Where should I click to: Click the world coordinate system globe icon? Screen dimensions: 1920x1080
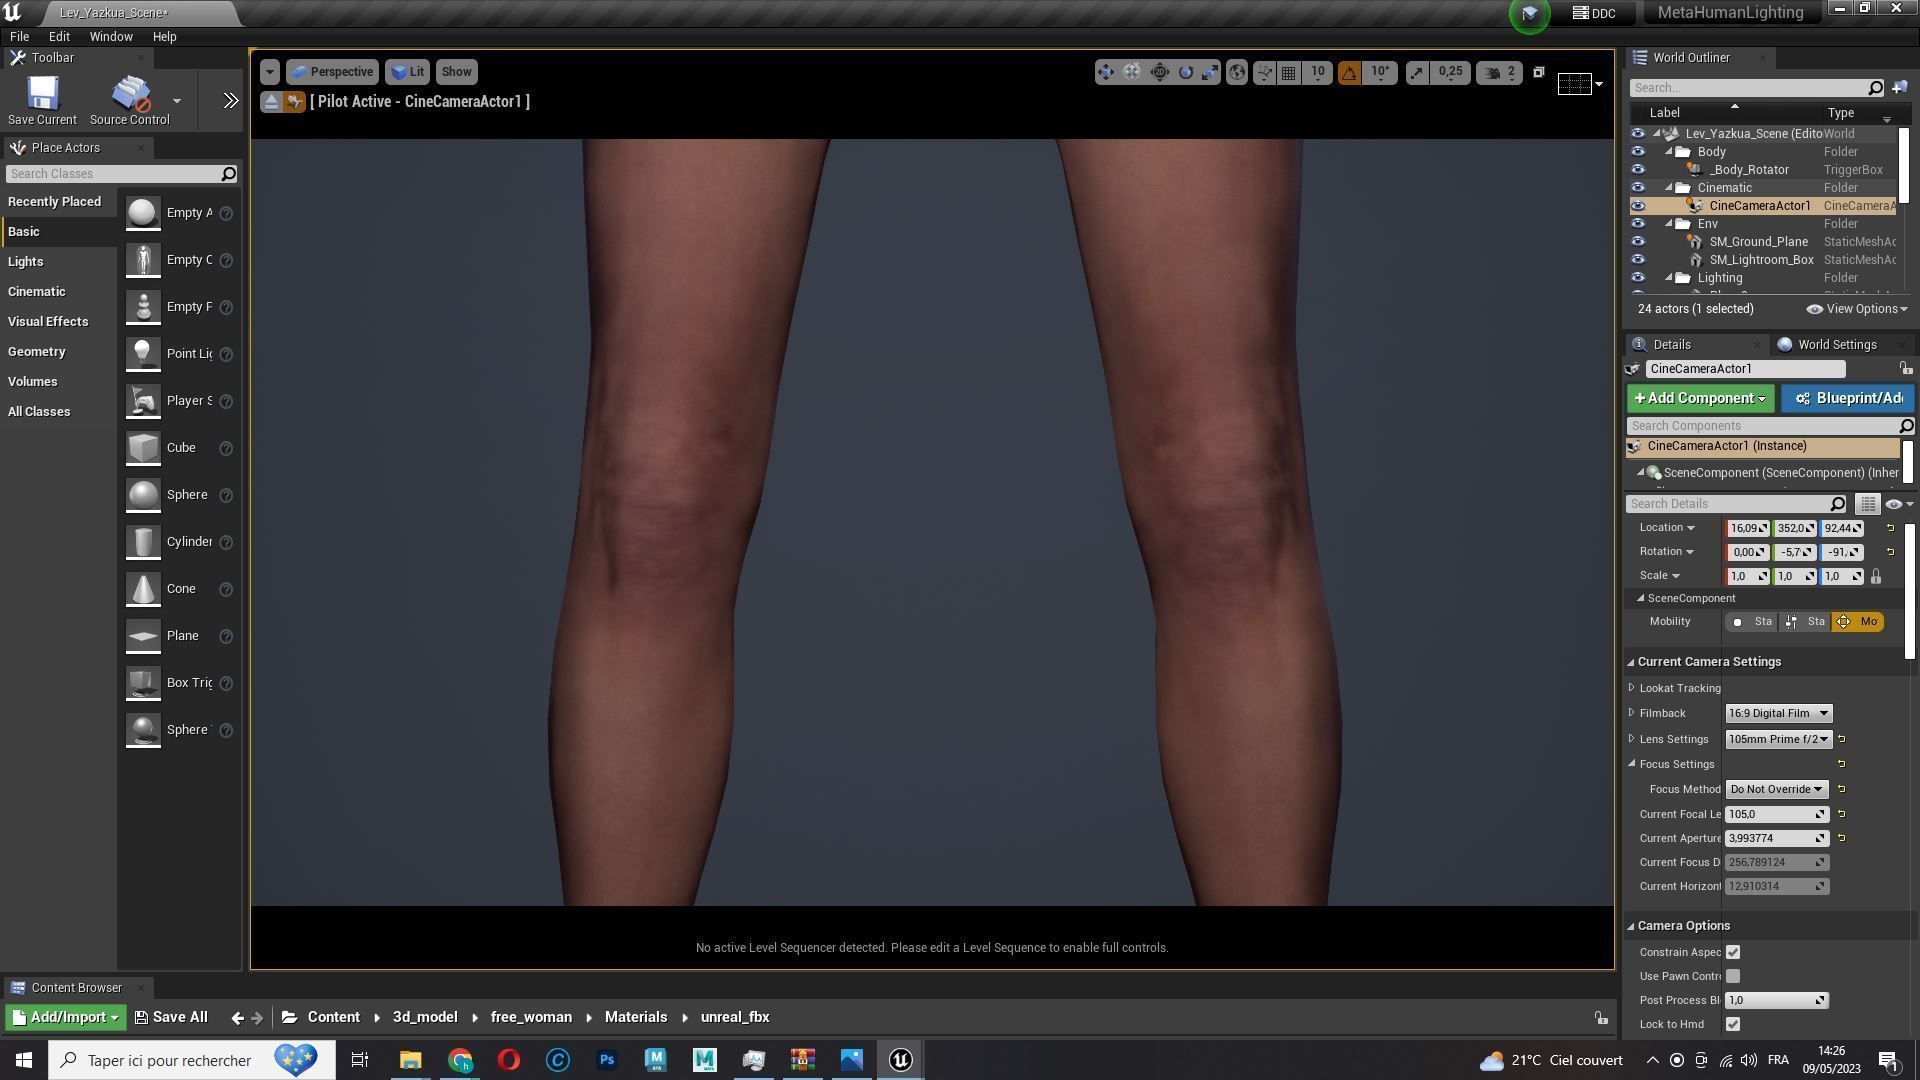tap(1237, 72)
